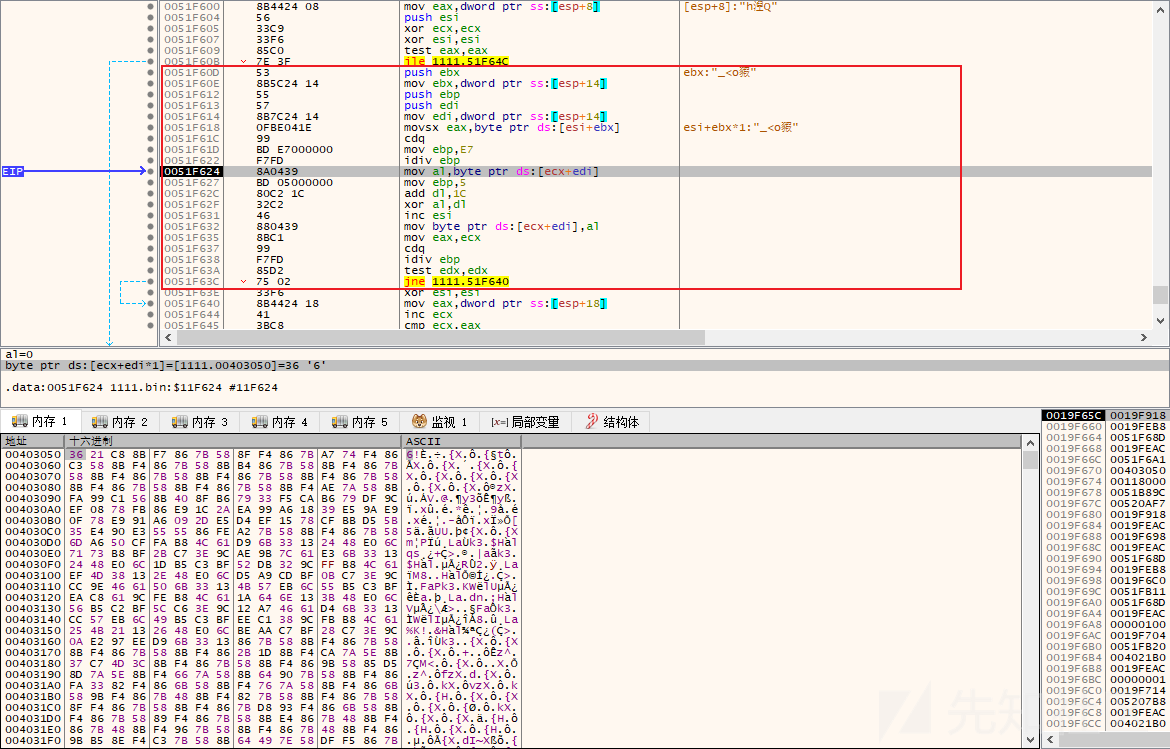Click the .data:0051F624 1111.bin info line
This screenshot has width=1170, height=749.
(142, 387)
